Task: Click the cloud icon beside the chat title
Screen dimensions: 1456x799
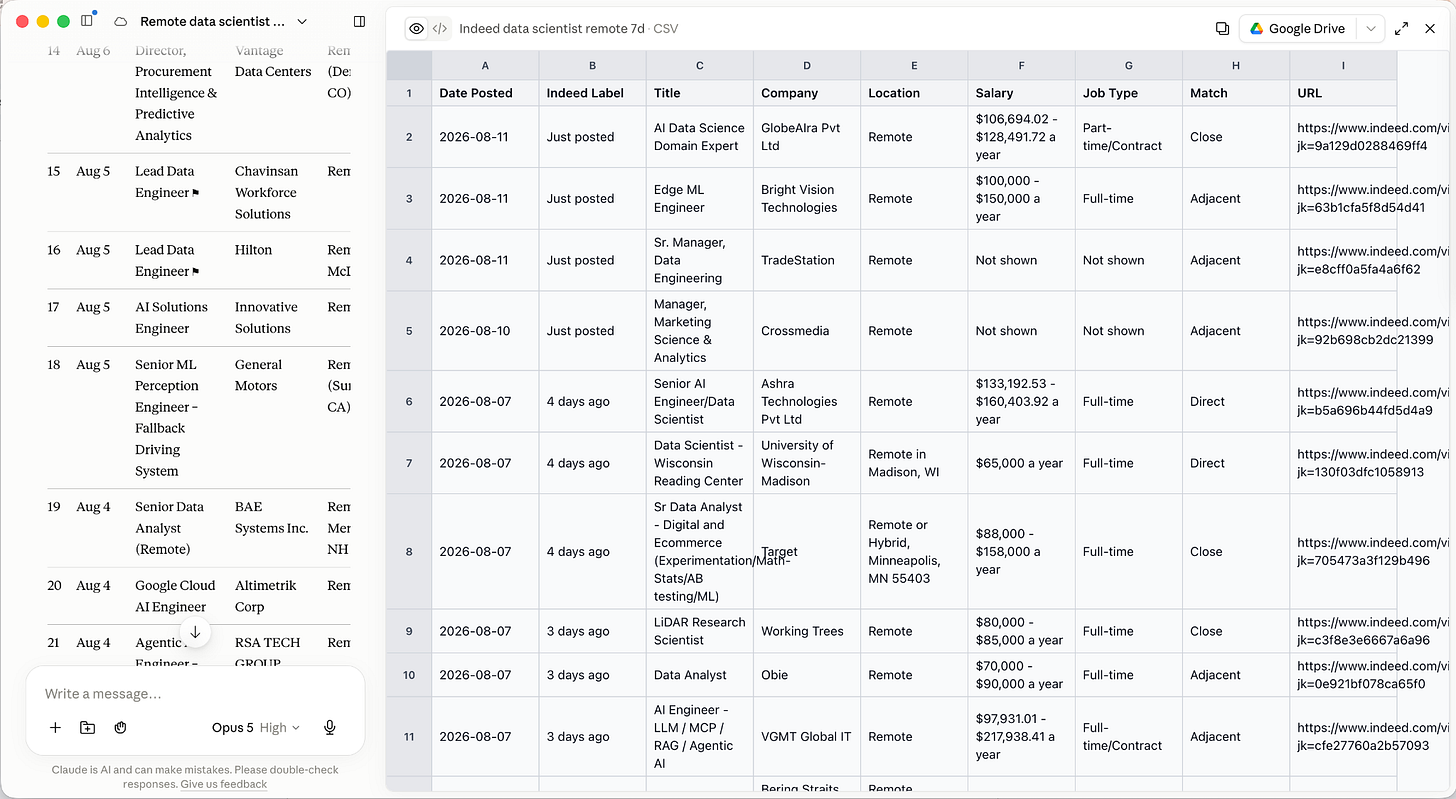Action: coord(121,21)
